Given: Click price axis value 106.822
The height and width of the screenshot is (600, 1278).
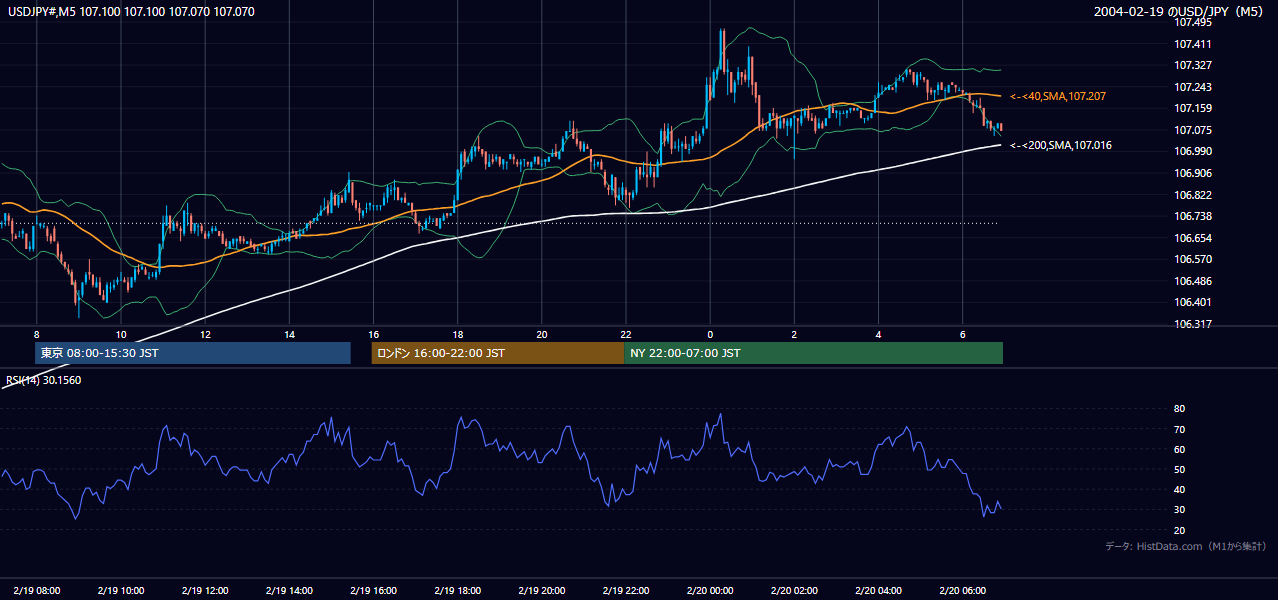Looking at the screenshot, I should (1192, 195).
